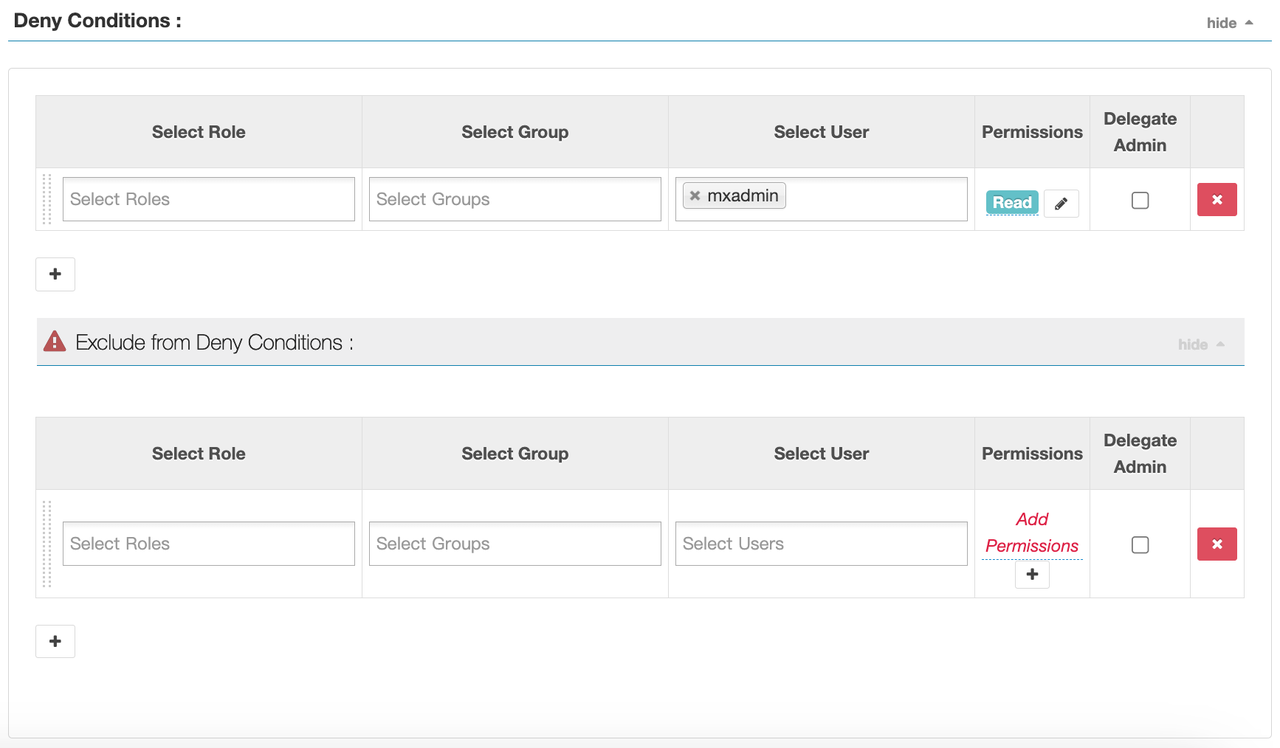Delete the Exclude from Deny Conditions row

[1217, 544]
